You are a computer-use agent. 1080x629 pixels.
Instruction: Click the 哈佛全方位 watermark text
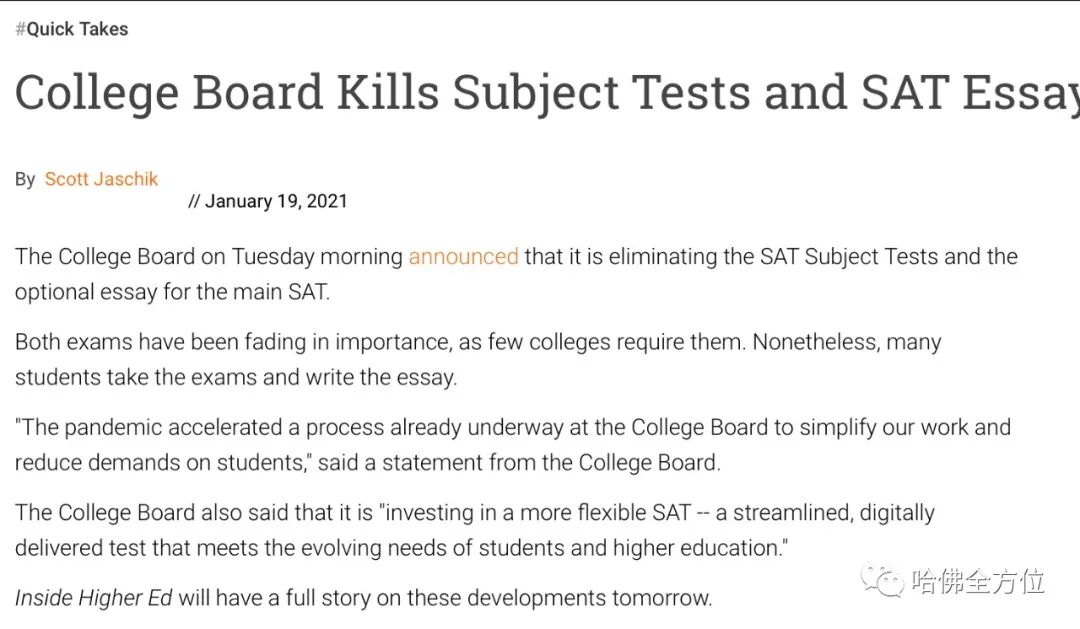tap(977, 581)
